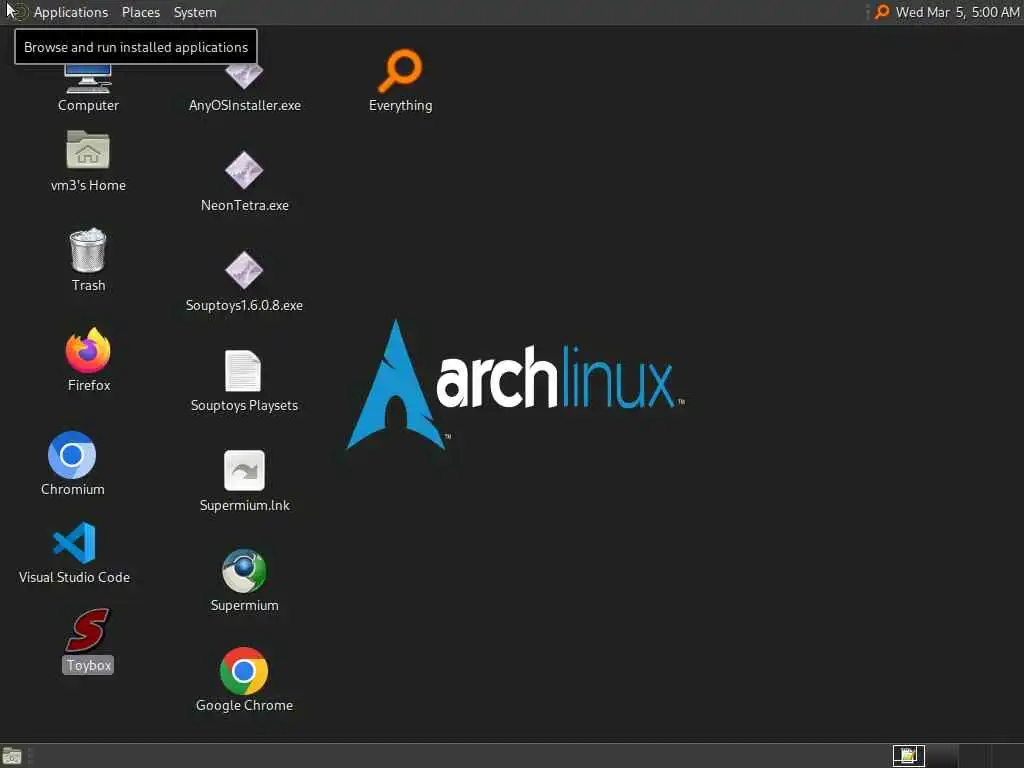
Task: Click the orange search icon in top panel
Action: [x=882, y=12]
